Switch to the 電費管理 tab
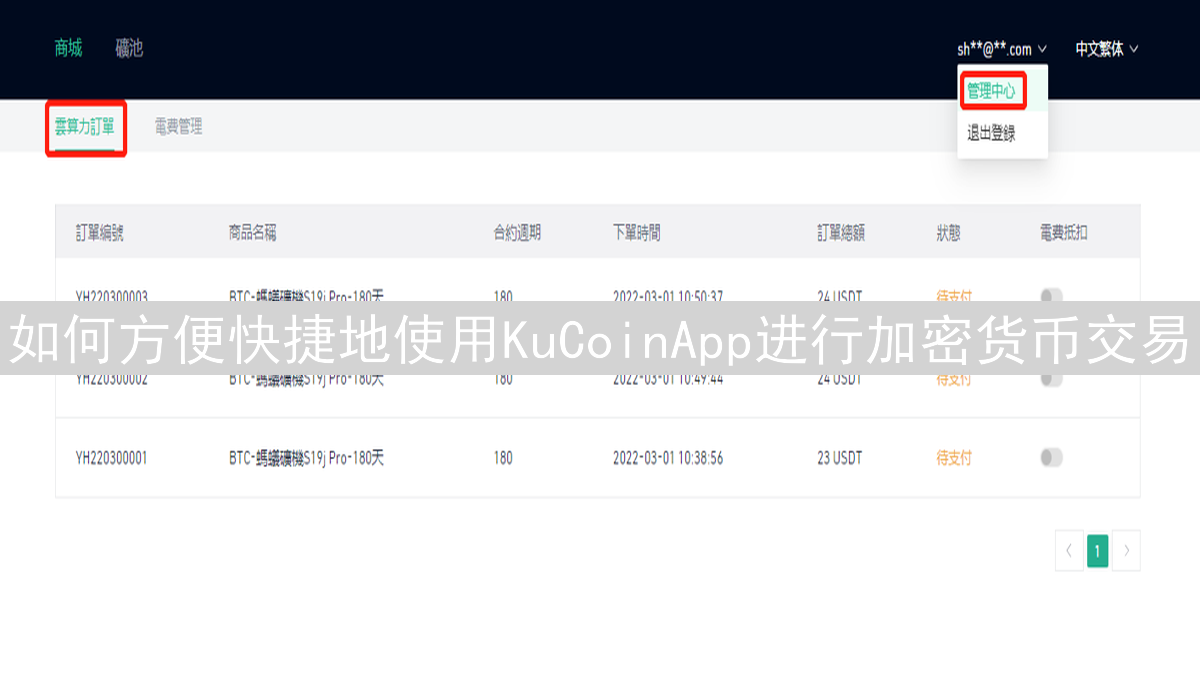This screenshot has width=1200, height=675. coord(178,127)
